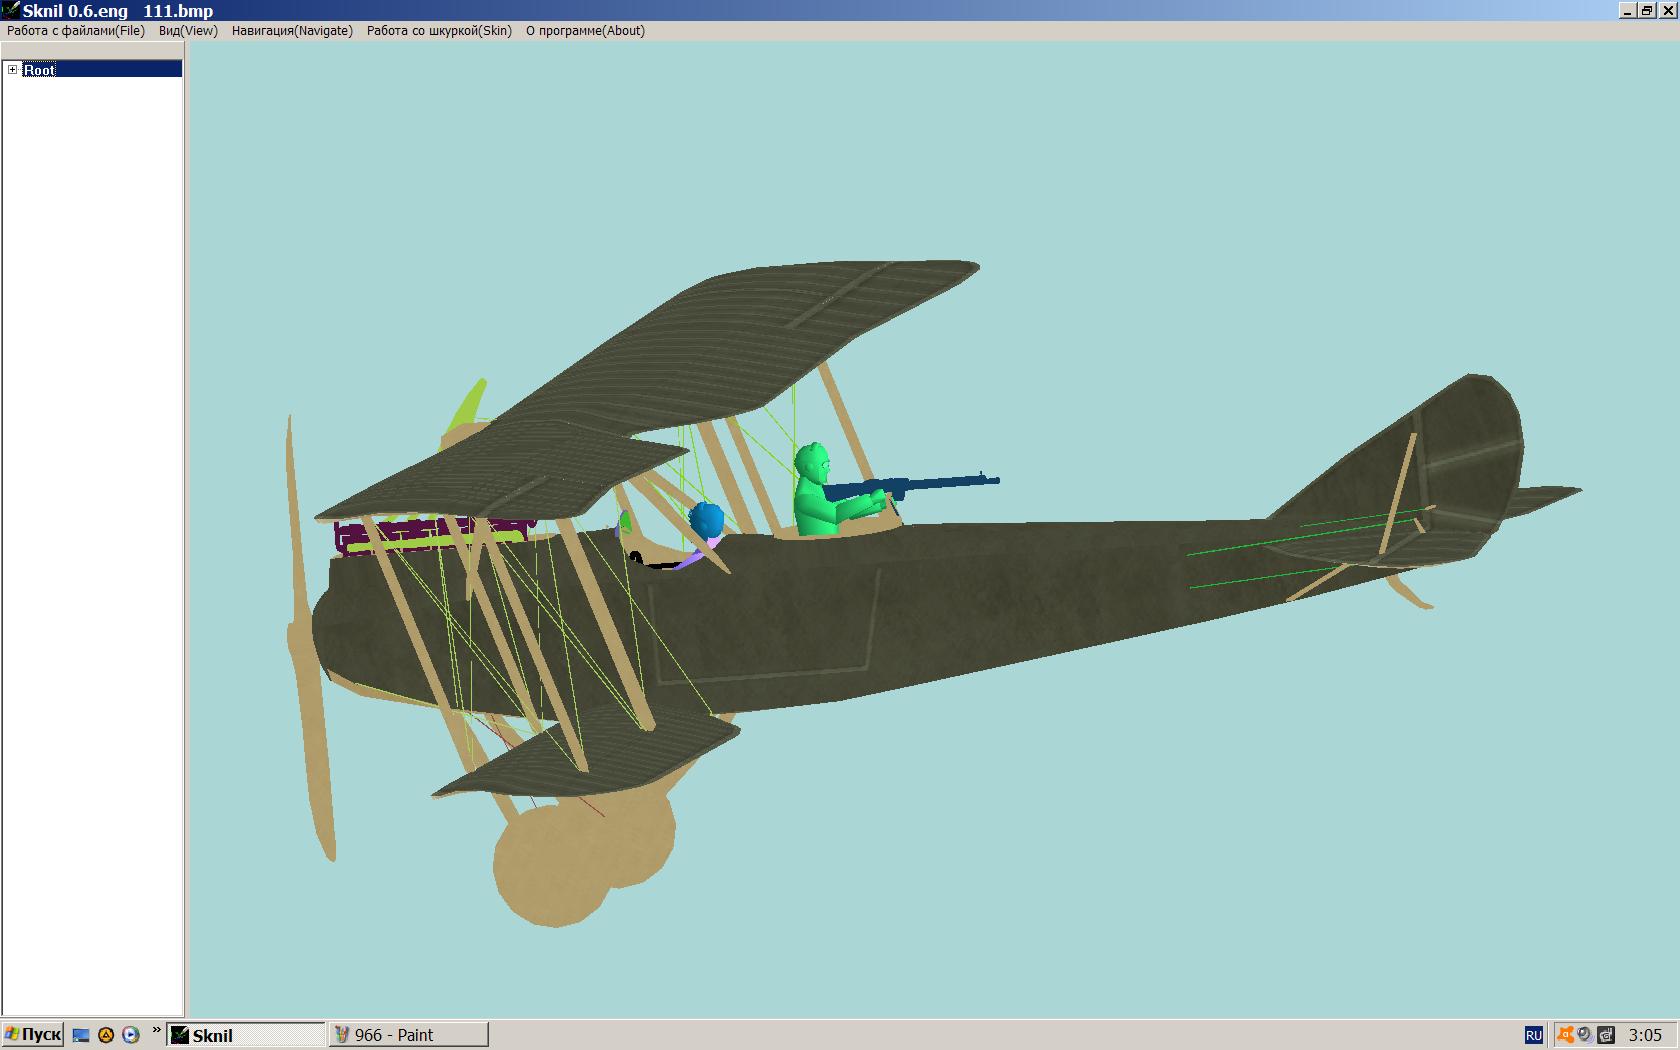
Task: Click the dark snail-like tray icon
Action: pyautogui.click(x=1606, y=1035)
